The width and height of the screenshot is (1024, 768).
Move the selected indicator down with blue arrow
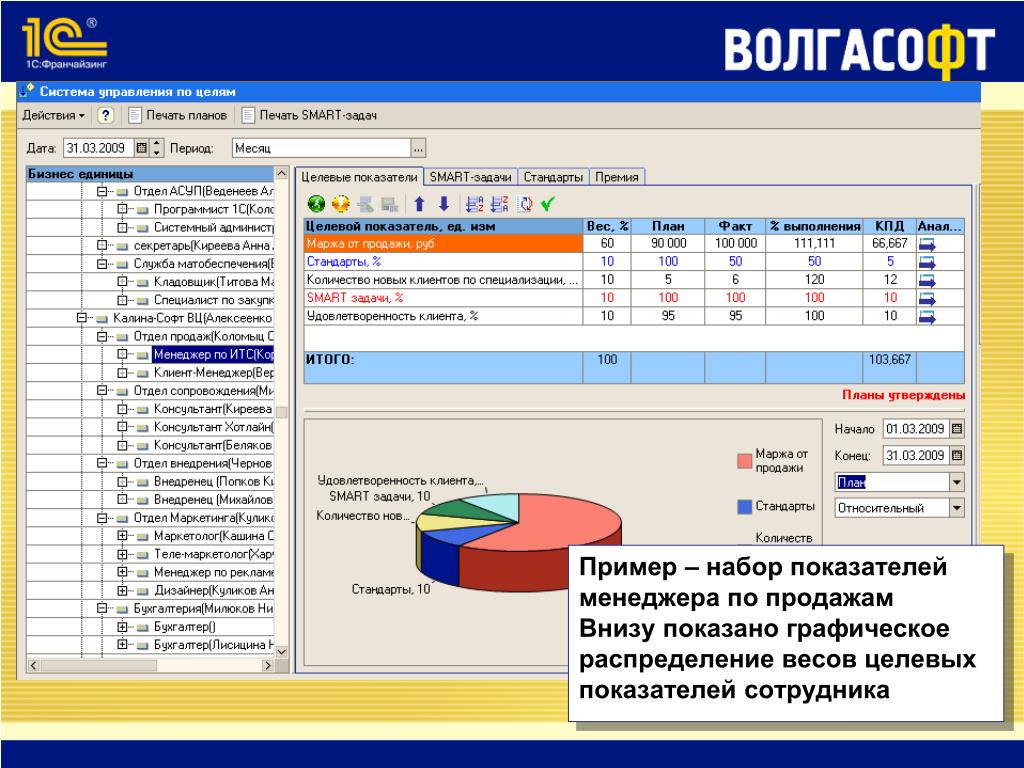(x=444, y=204)
